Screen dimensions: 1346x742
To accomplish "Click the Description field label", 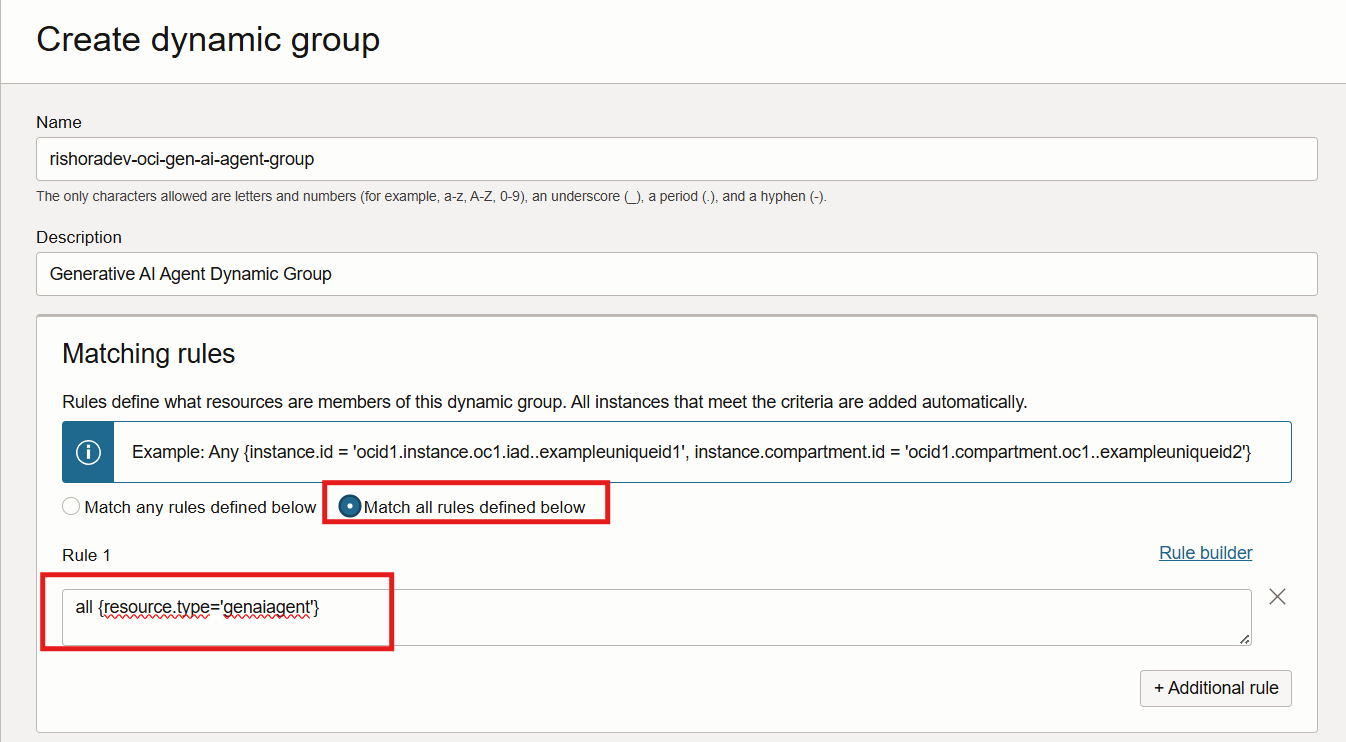I will click(79, 237).
